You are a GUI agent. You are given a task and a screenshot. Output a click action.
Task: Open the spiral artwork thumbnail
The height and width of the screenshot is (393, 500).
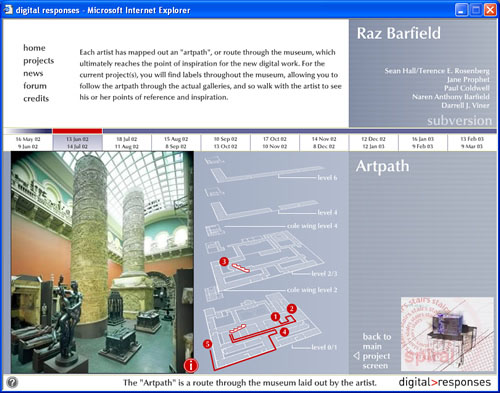pyautogui.click(x=447, y=334)
